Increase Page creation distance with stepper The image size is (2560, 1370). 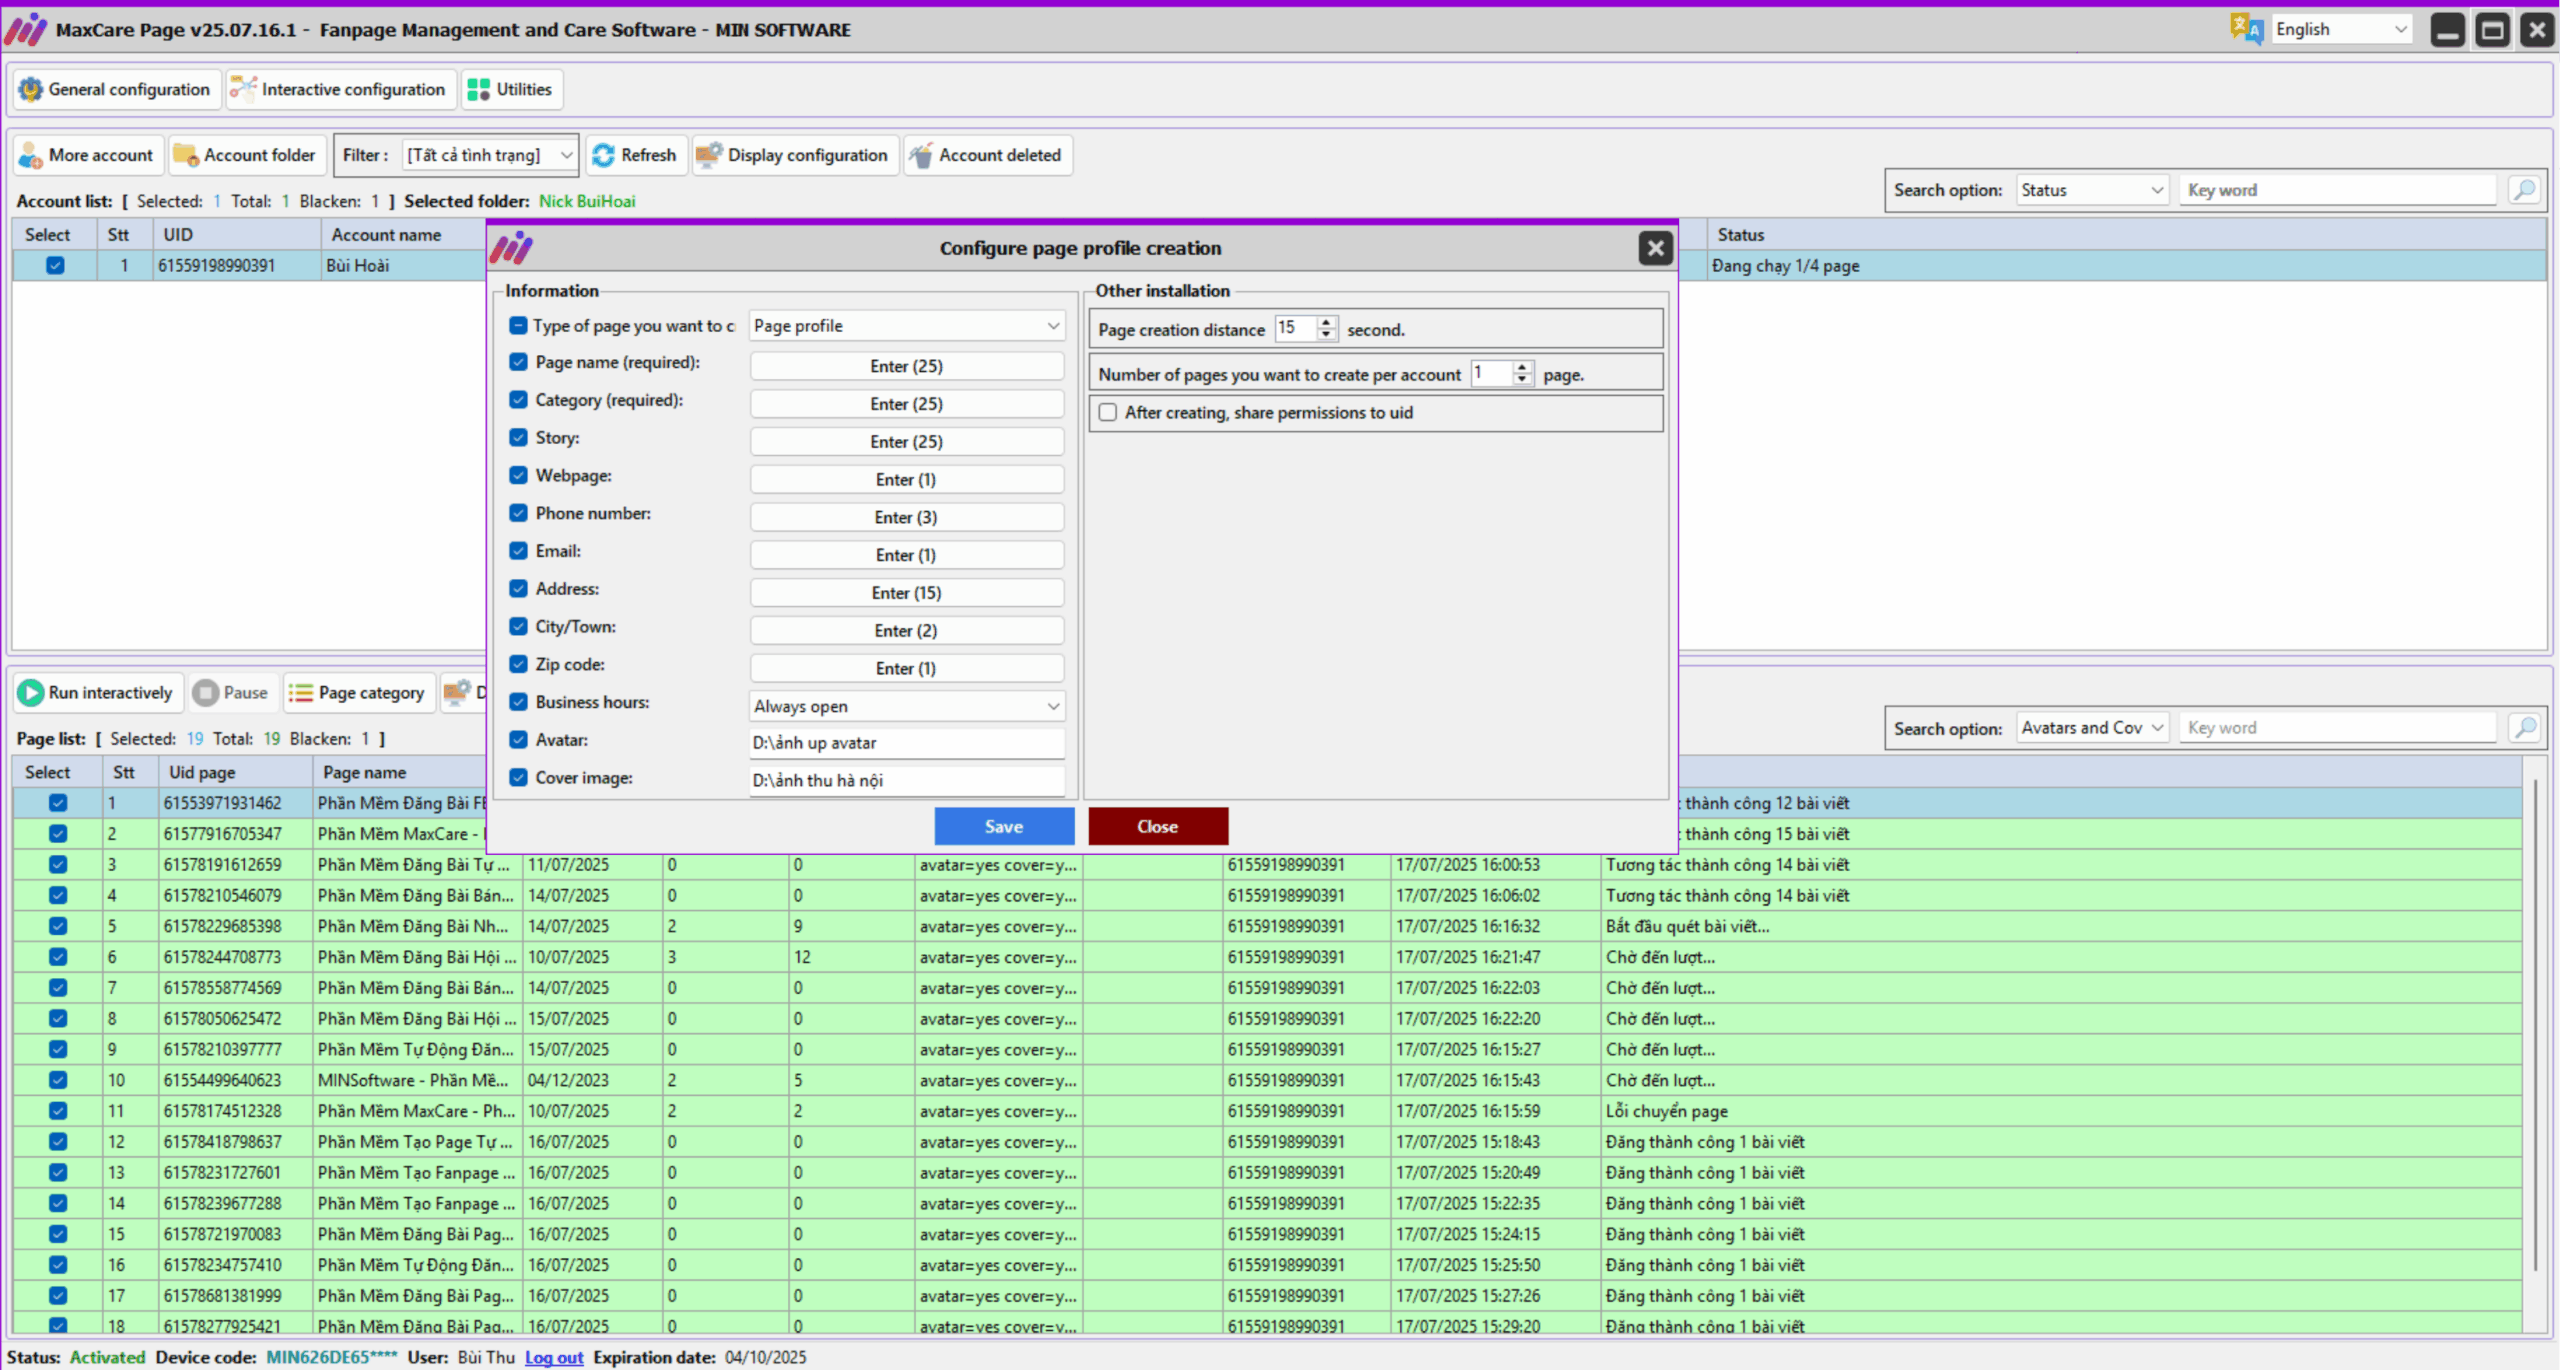(x=1327, y=323)
